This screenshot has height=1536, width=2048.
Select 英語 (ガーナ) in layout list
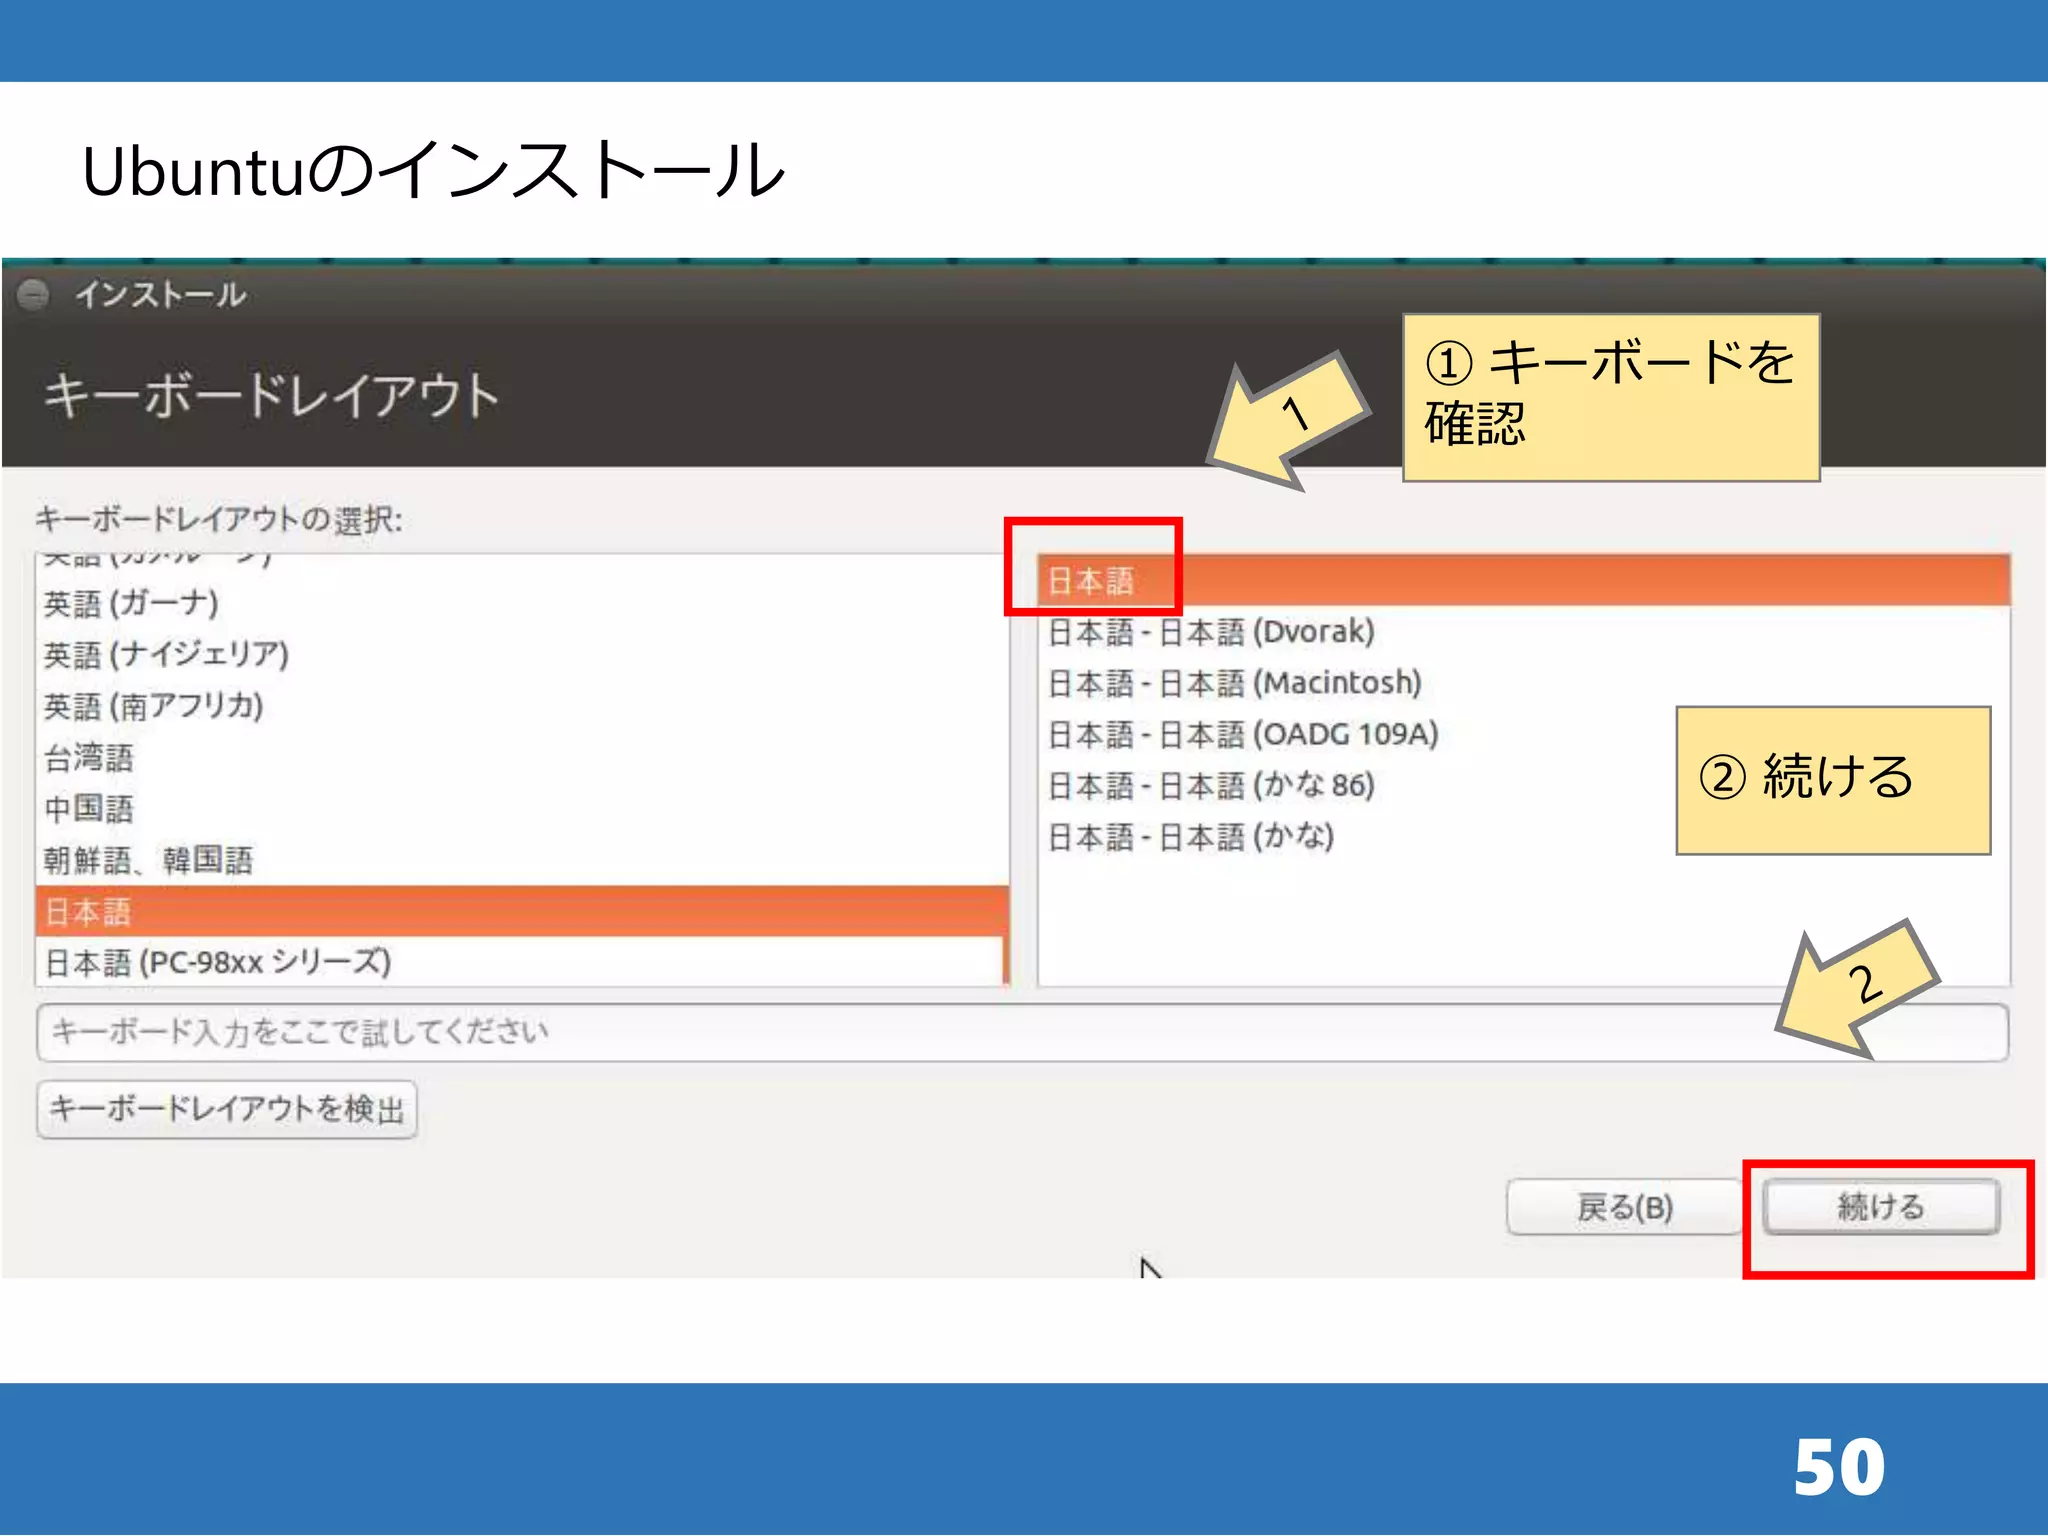tap(520, 603)
